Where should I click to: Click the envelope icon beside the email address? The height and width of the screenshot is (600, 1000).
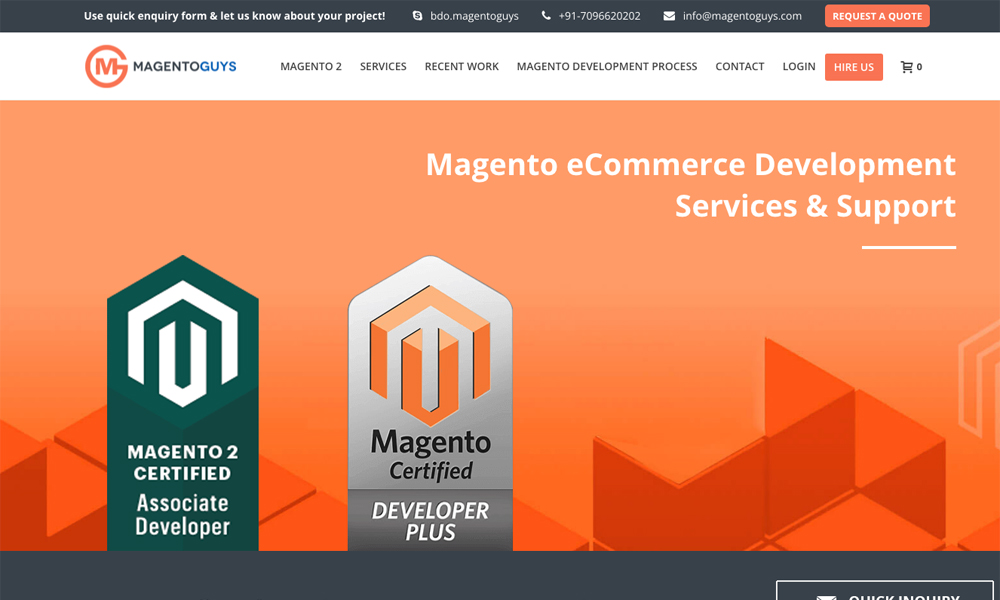(671, 16)
